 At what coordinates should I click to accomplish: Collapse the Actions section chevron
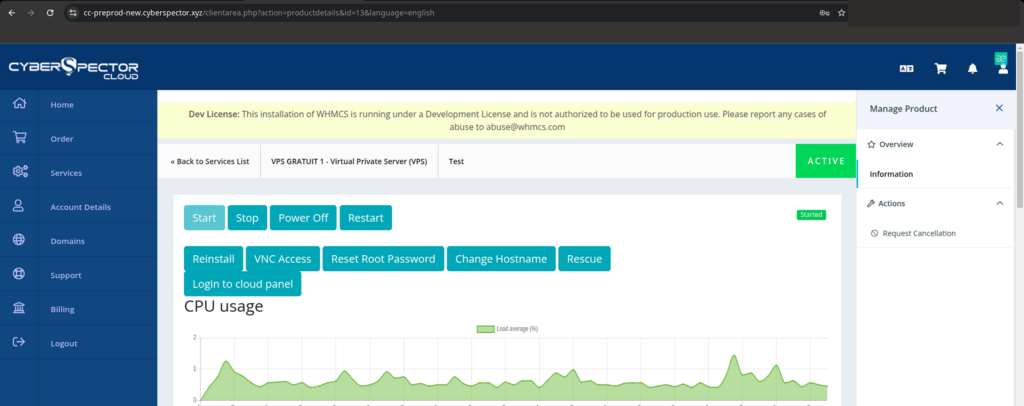(999, 204)
